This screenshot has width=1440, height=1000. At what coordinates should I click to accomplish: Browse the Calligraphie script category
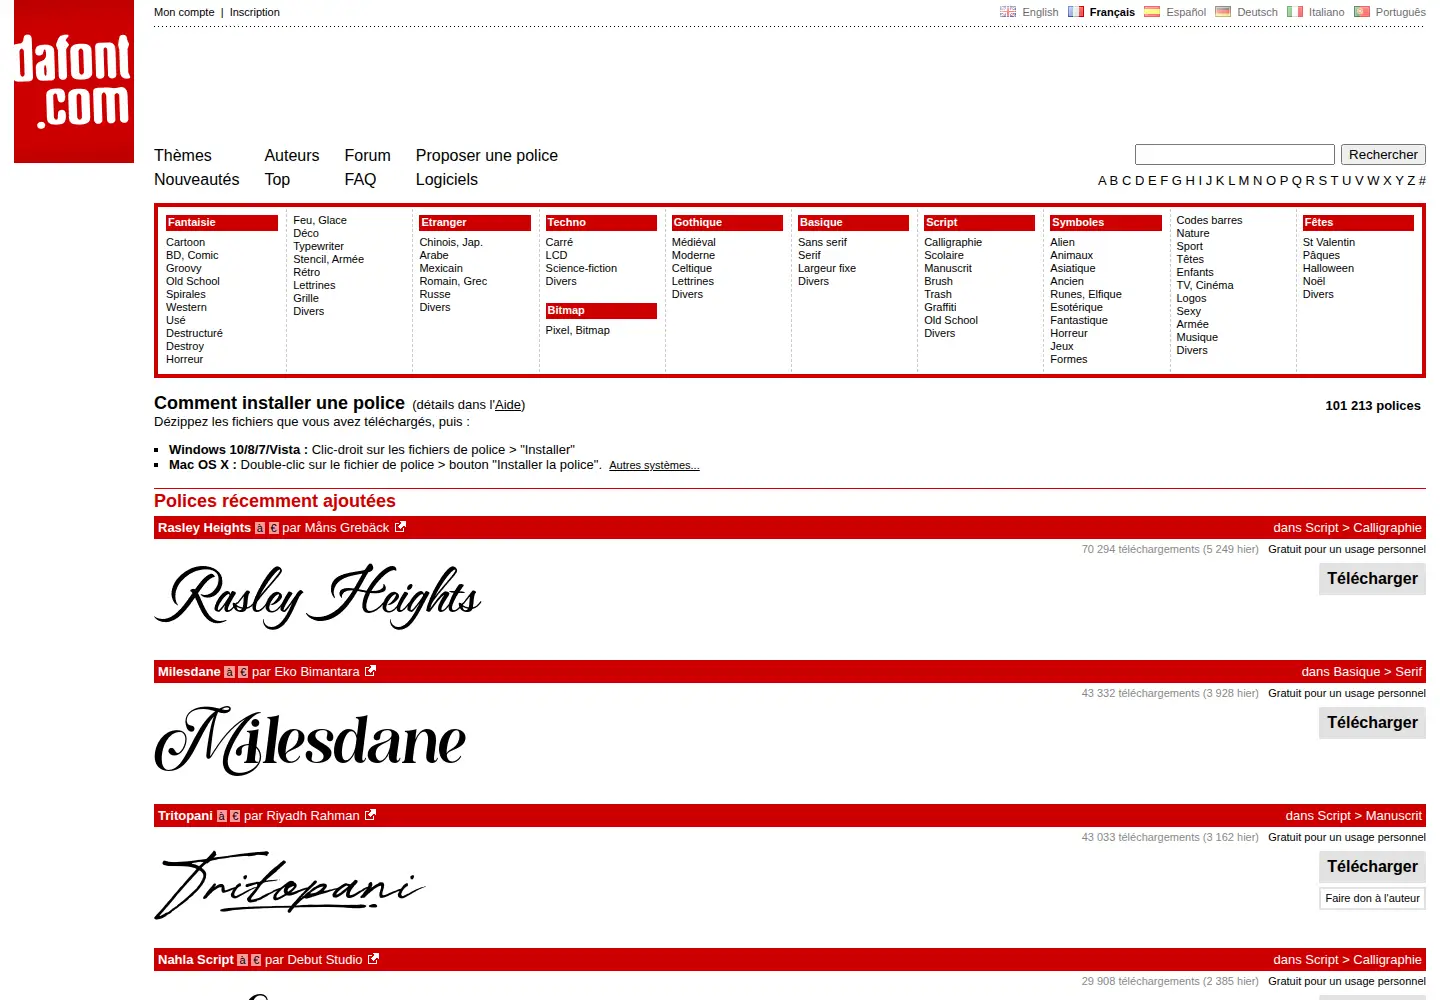pos(953,242)
